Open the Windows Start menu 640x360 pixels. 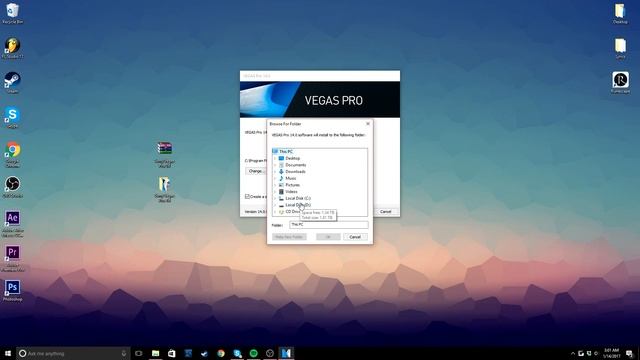click(8, 353)
